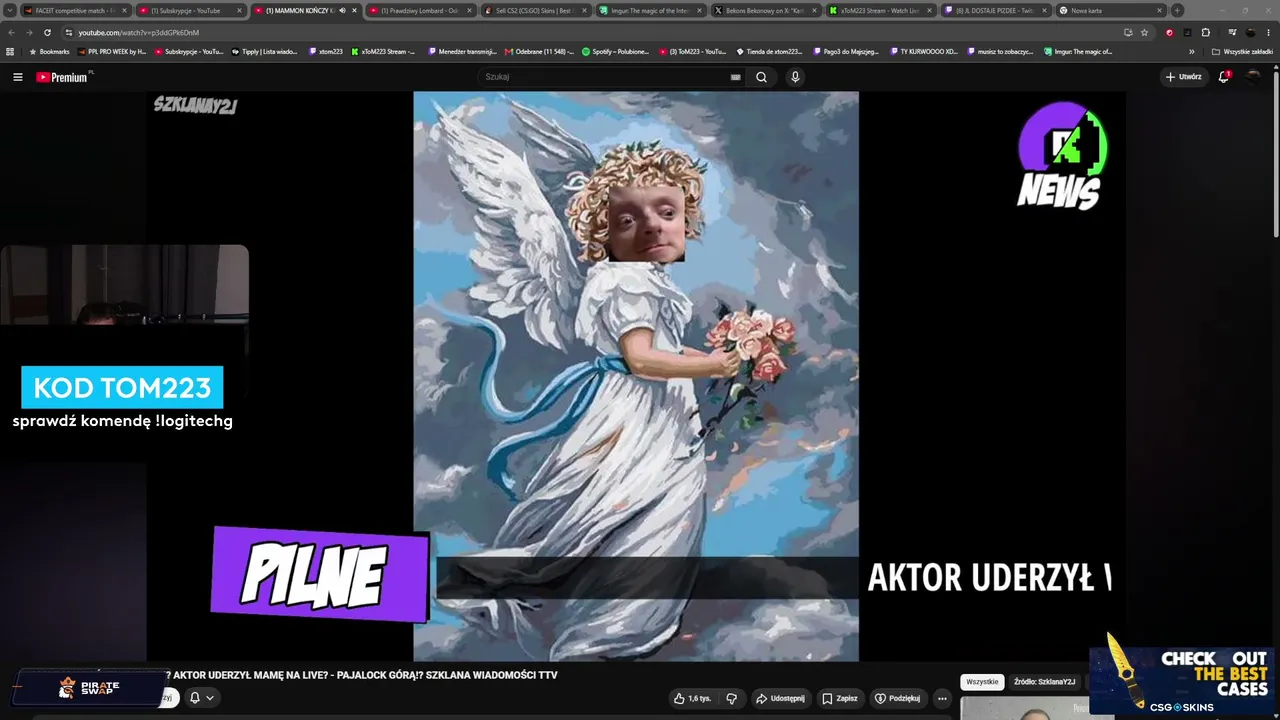Open the Odebrane Gmail bookmark
The image size is (1280, 720).
pos(539,51)
